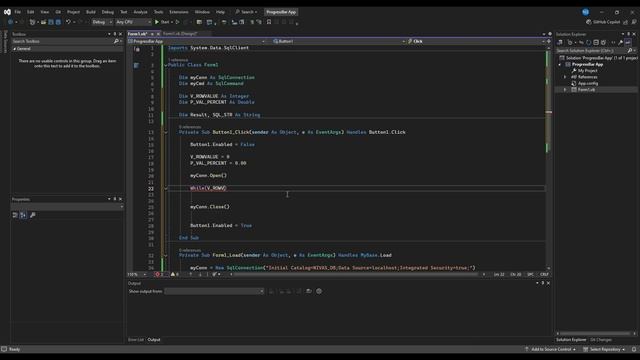Click the Solution Explorer search magnifier icon
The image size is (640, 360).
[x=630, y=51]
